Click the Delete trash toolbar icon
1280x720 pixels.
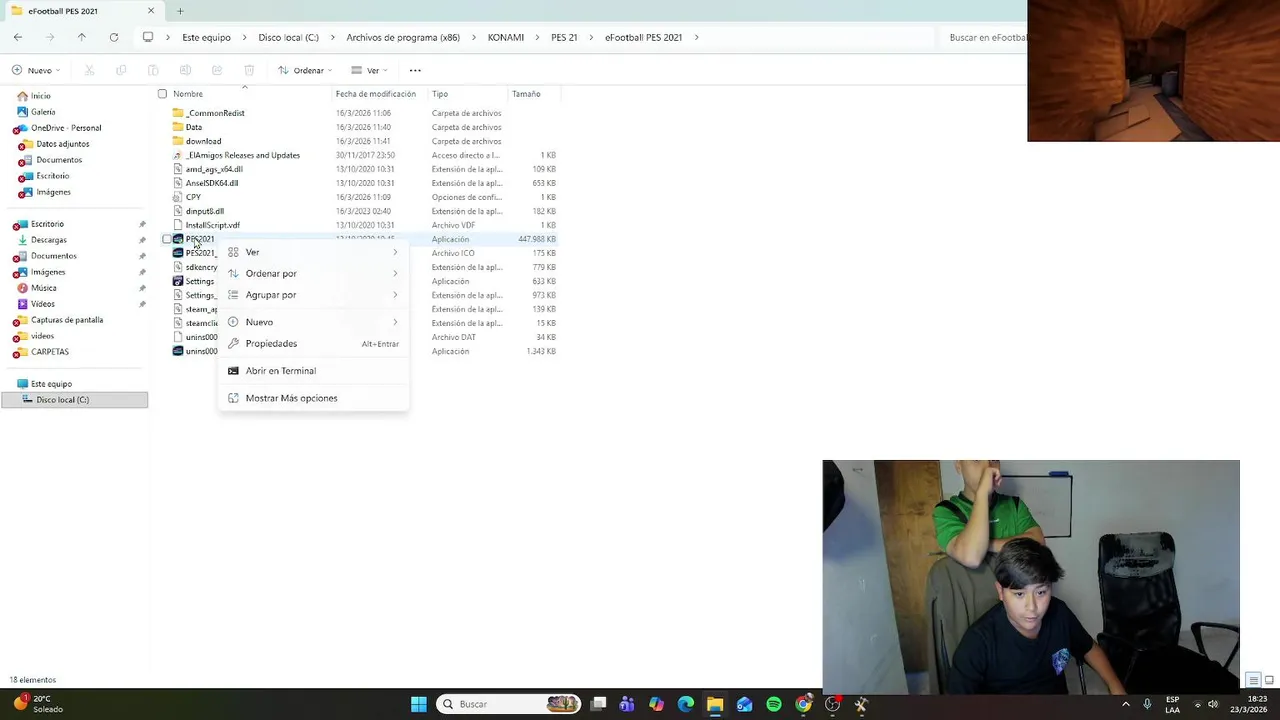click(249, 70)
